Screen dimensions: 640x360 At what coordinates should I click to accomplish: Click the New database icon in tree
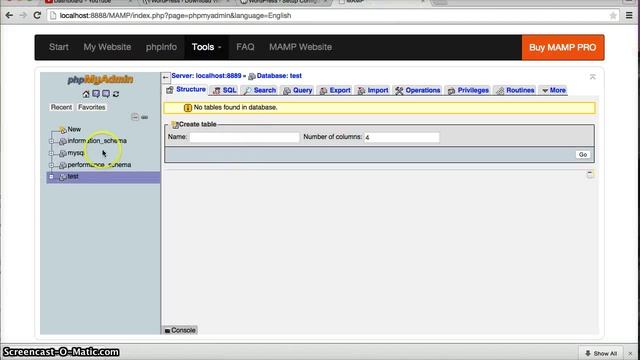(62, 129)
